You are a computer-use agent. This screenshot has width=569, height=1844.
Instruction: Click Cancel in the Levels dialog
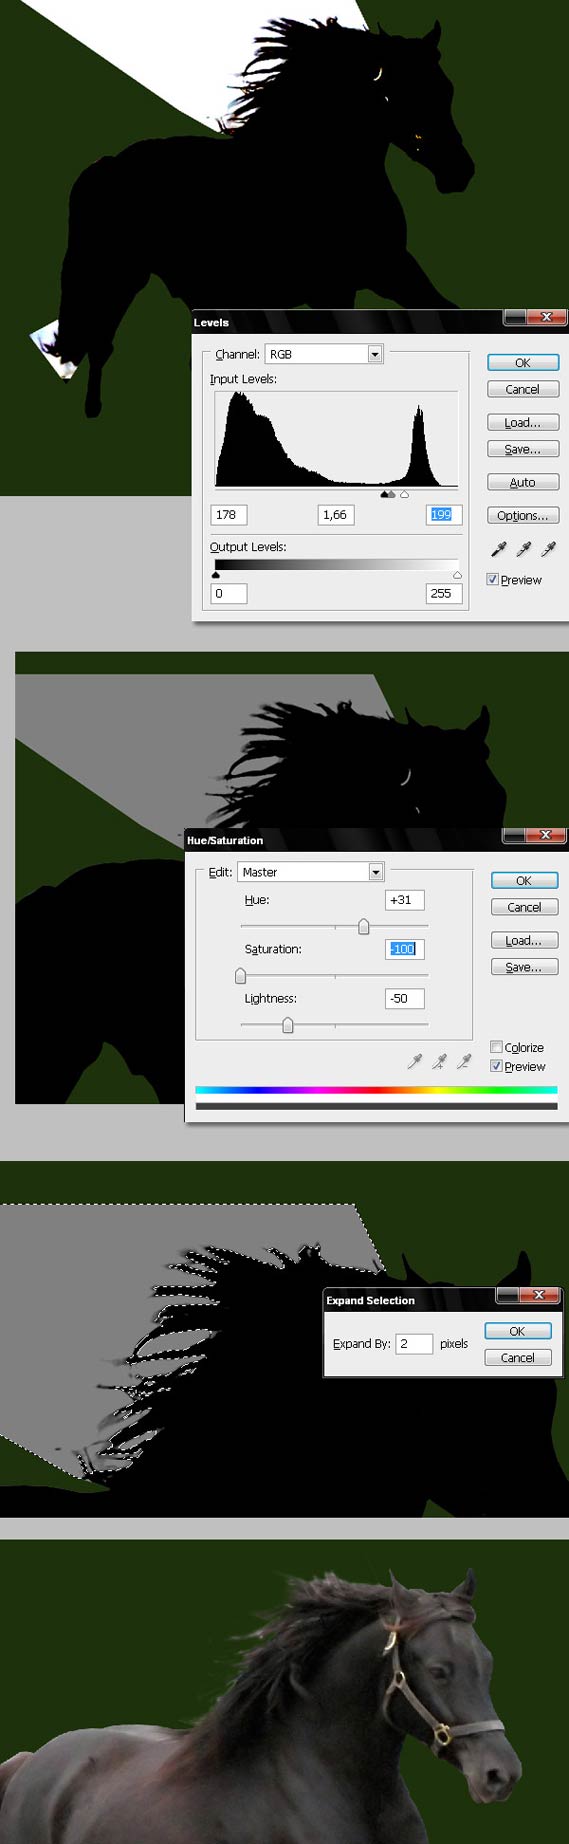pos(523,389)
